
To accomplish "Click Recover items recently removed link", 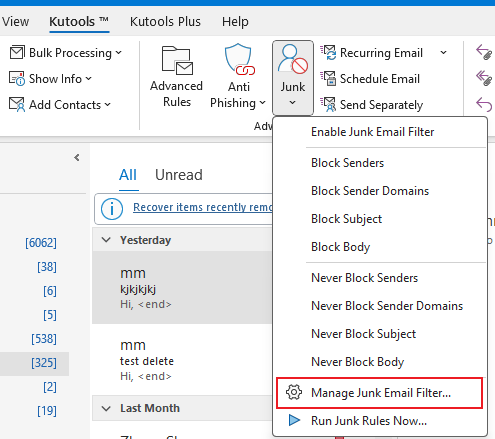I will tap(203, 207).
